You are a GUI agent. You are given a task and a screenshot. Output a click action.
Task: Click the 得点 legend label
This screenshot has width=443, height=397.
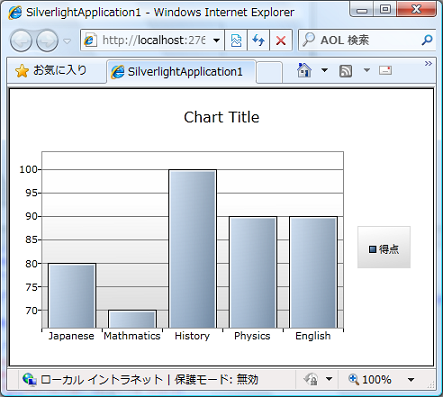pyautogui.click(x=389, y=249)
